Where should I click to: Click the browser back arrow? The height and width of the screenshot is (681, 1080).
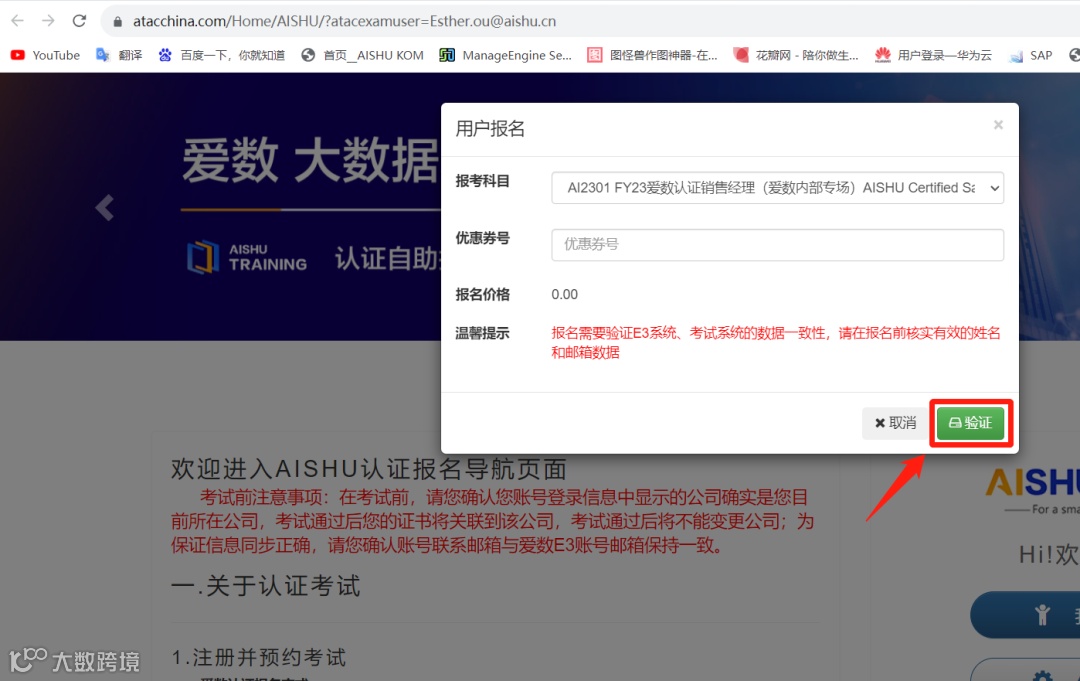(x=18, y=21)
